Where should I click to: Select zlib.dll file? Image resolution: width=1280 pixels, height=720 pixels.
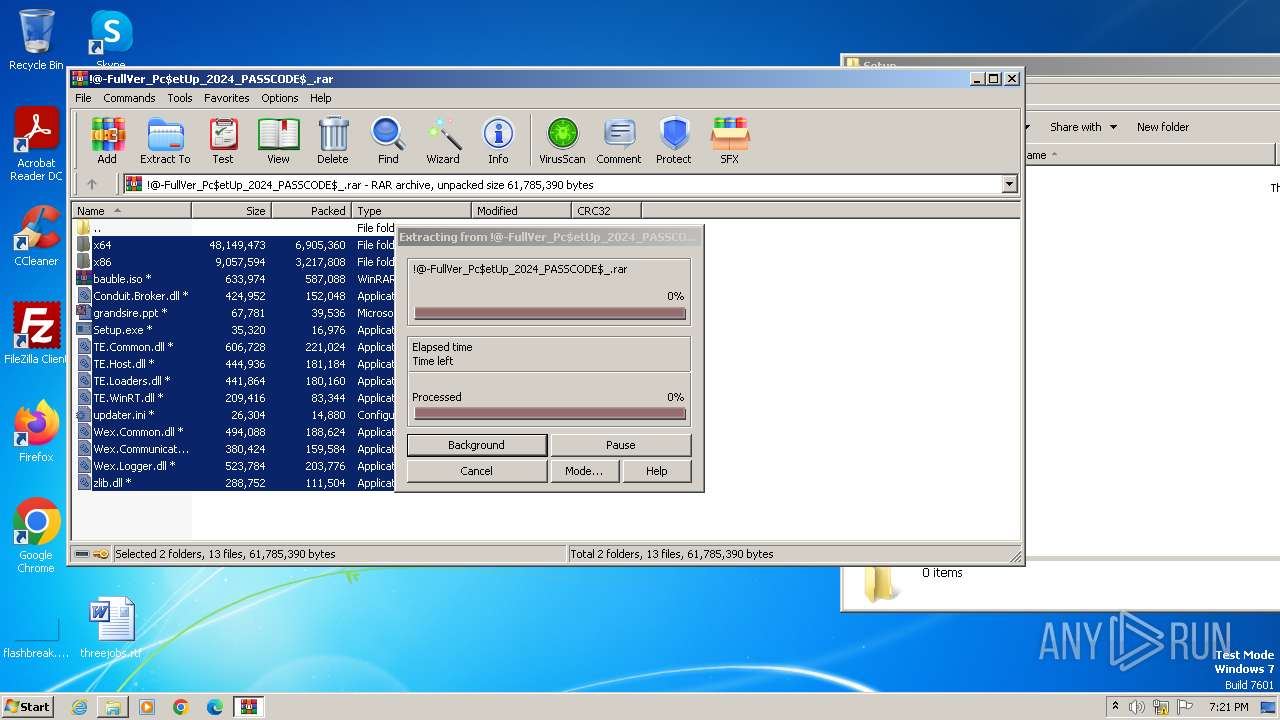point(235,483)
